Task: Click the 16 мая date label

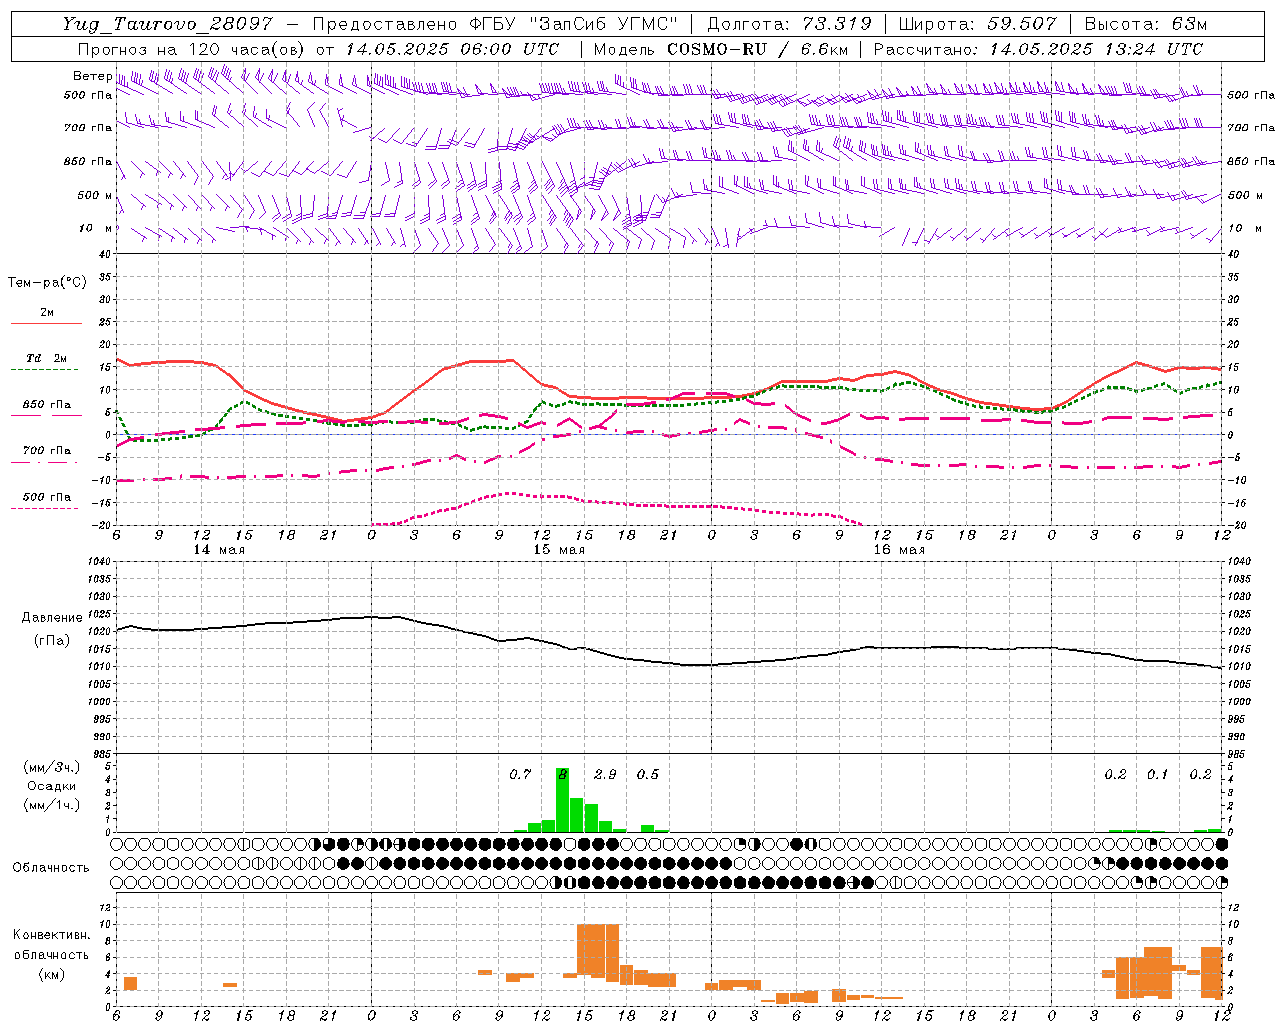Action: click(x=899, y=550)
